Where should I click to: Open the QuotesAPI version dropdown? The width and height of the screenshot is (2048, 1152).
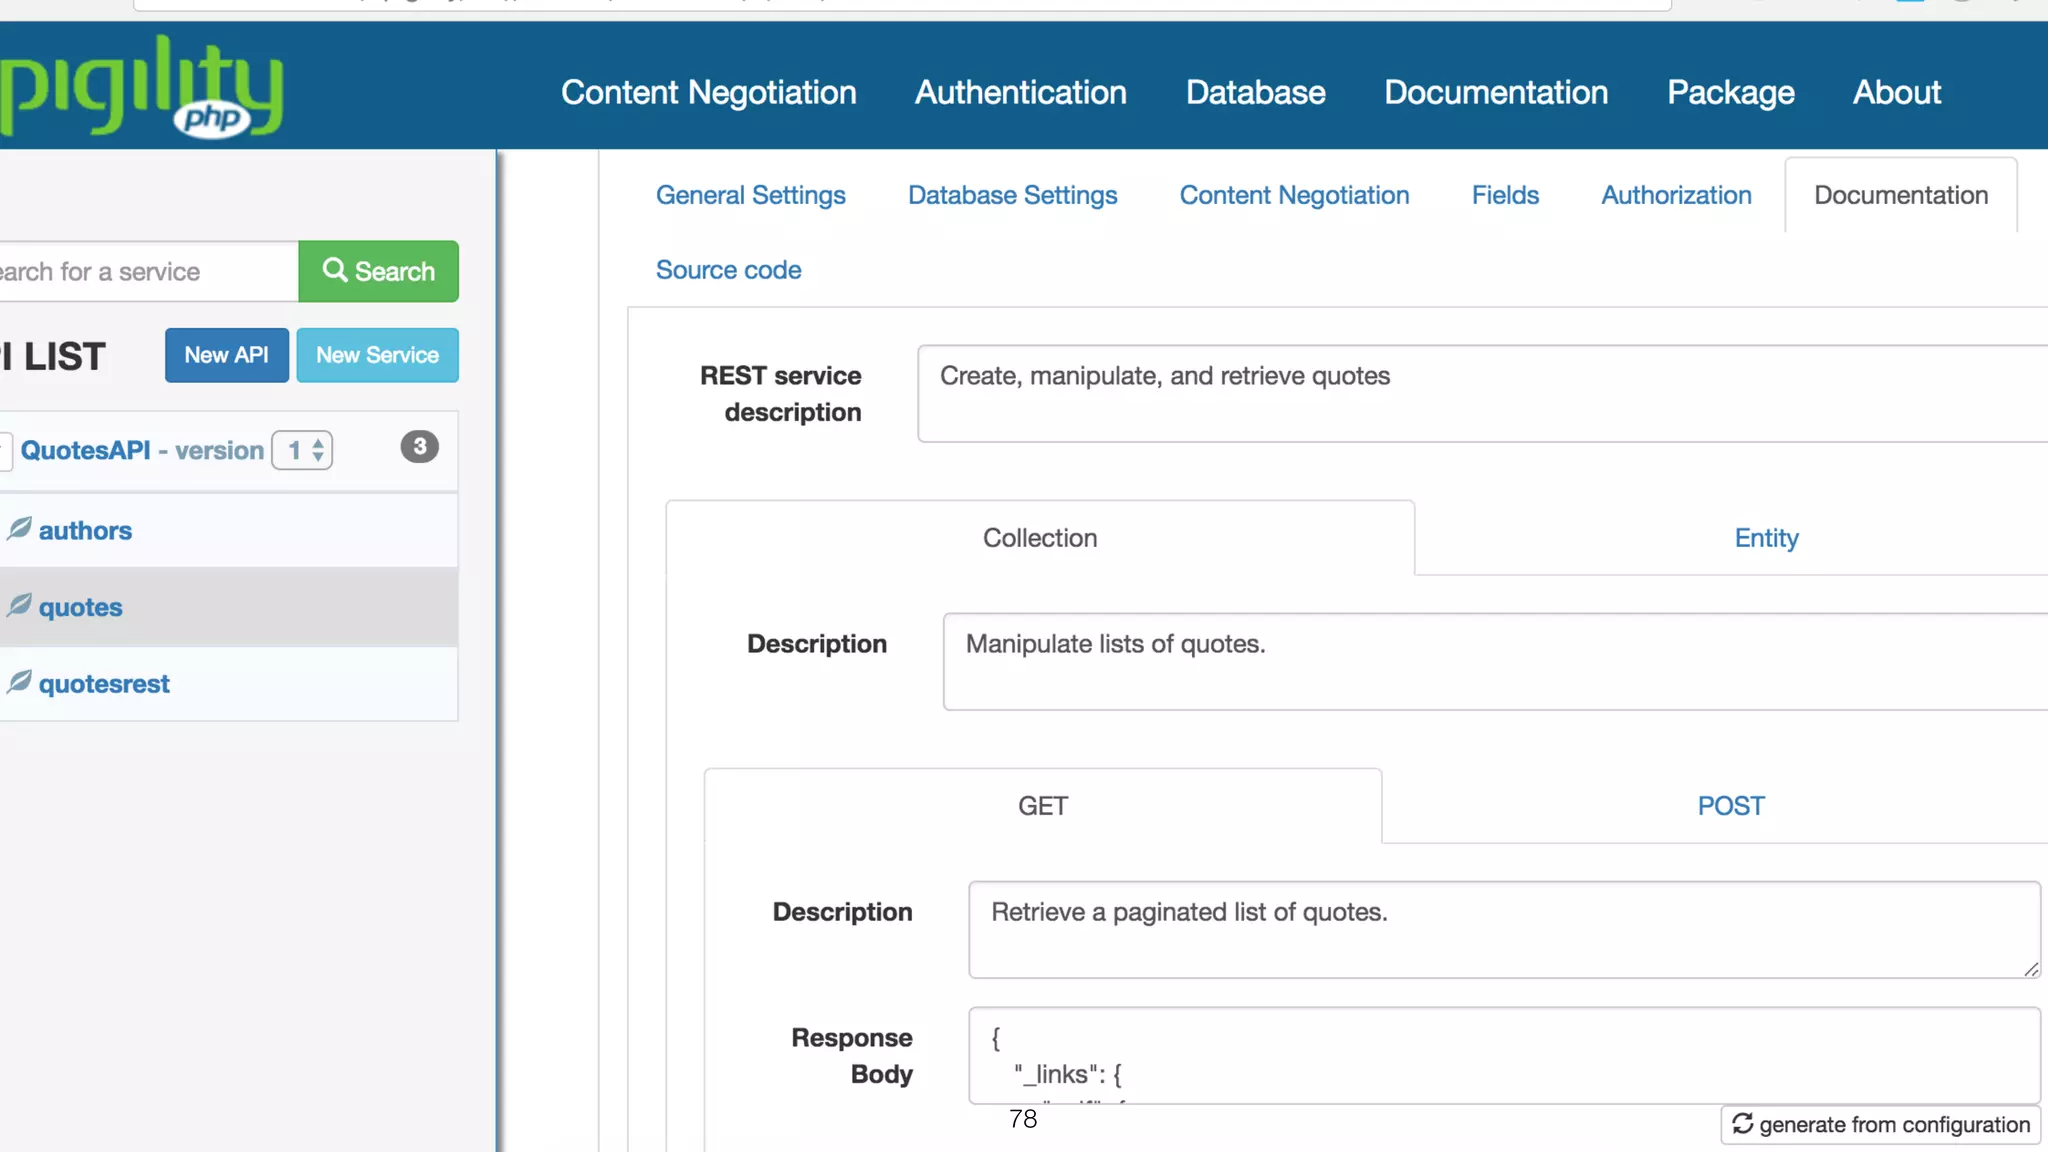(x=303, y=450)
